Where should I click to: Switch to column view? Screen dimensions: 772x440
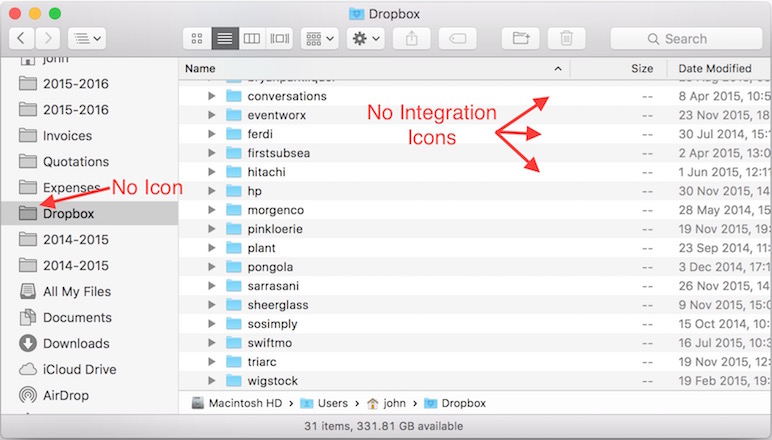point(252,38)
